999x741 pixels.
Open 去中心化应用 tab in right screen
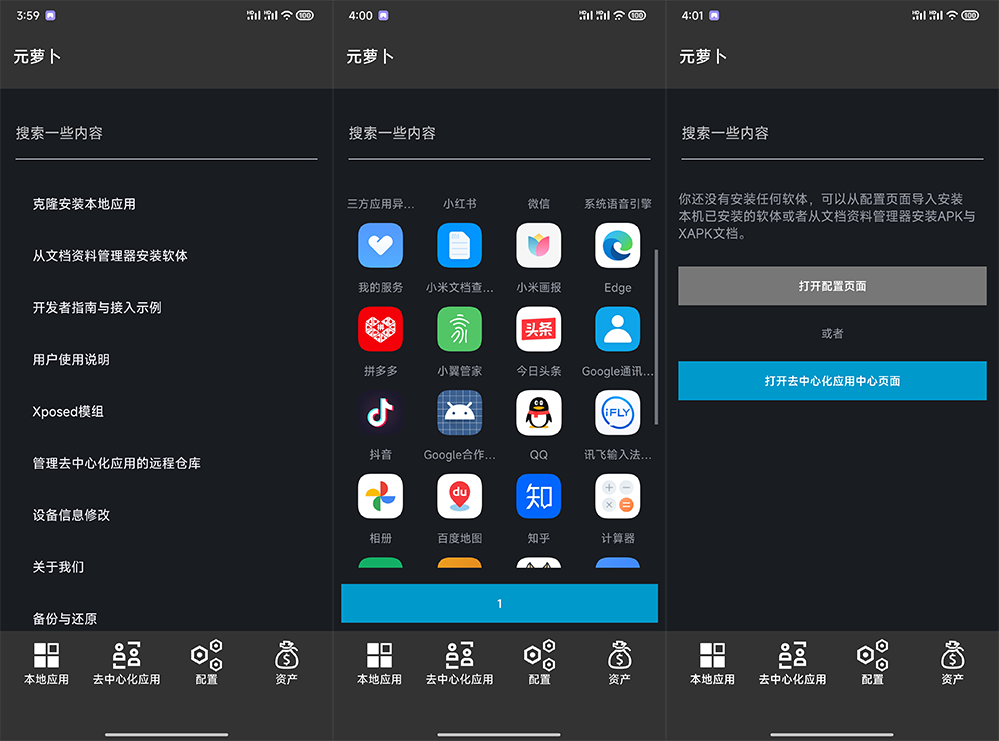point(792,663)
